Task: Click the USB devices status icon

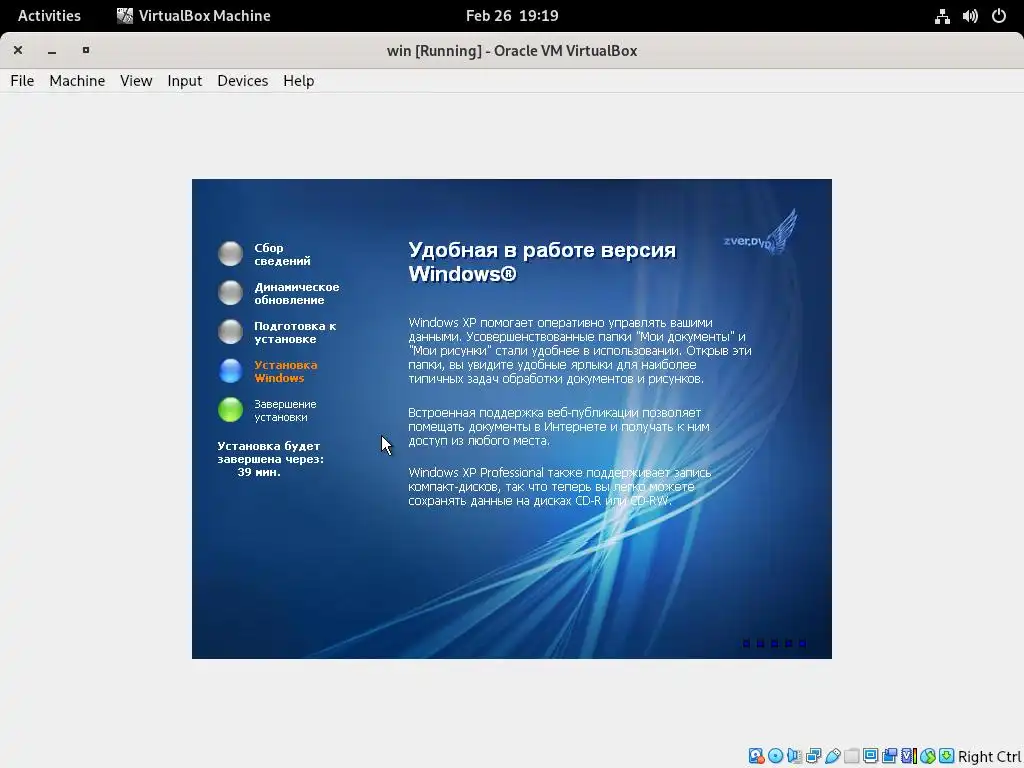Action: (833, 756)
